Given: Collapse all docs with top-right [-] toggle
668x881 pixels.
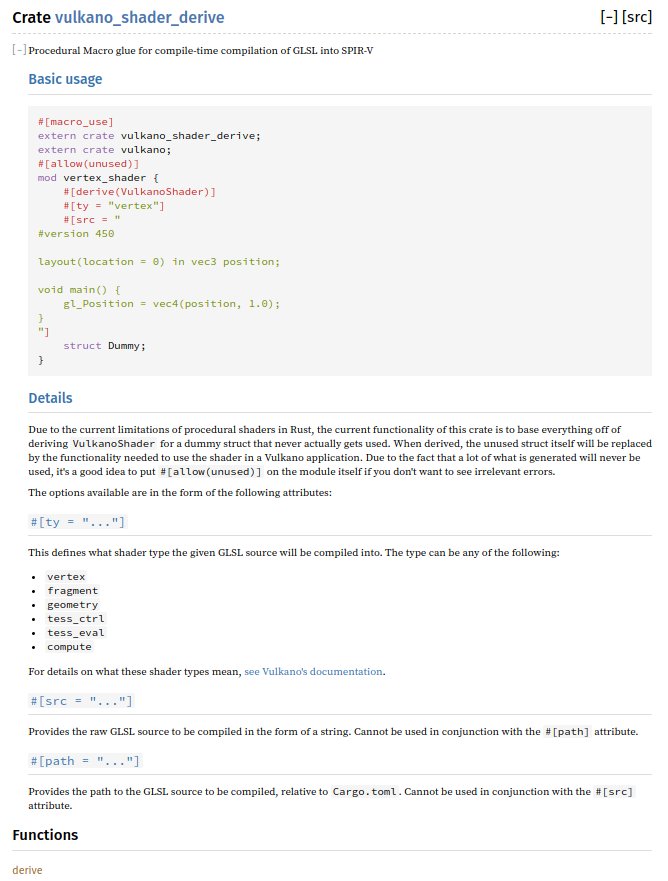Looking at the screenshot, I should (609, 17).
